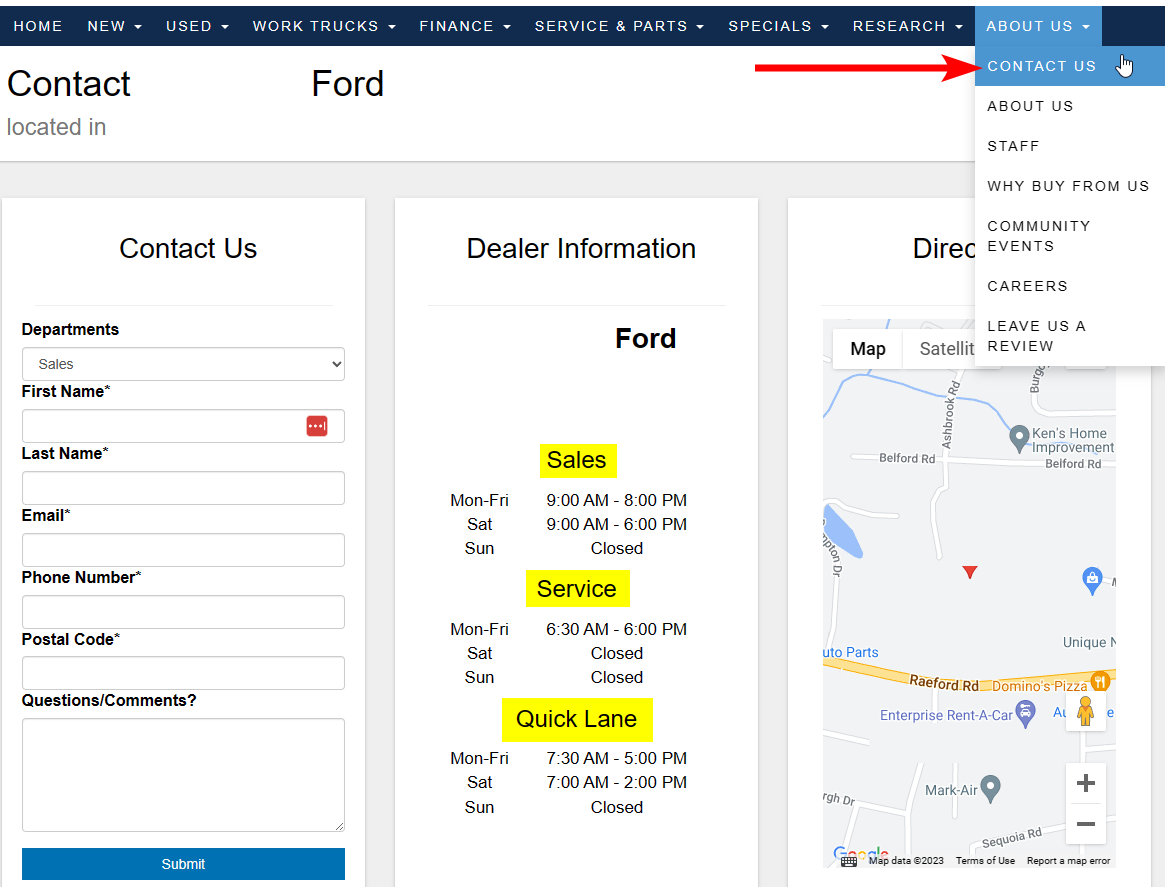Expand the FINANCE menu
Viewport: 1165px width, 887px height.
pos(465,26)
